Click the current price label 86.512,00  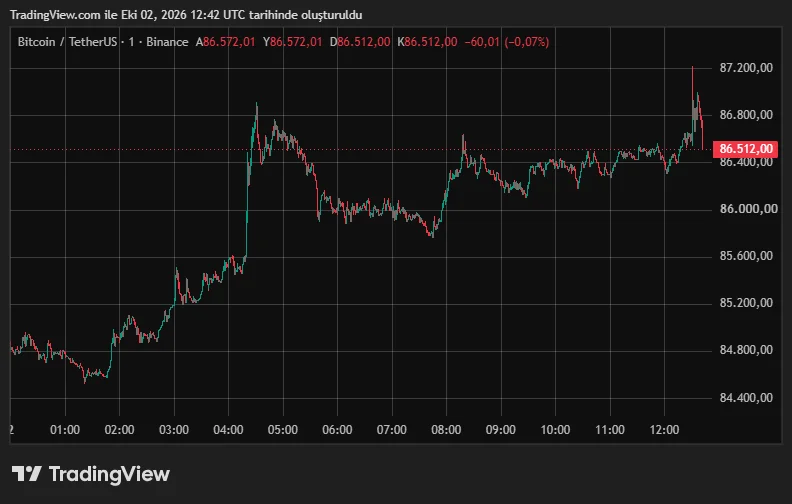click(745, 149)
